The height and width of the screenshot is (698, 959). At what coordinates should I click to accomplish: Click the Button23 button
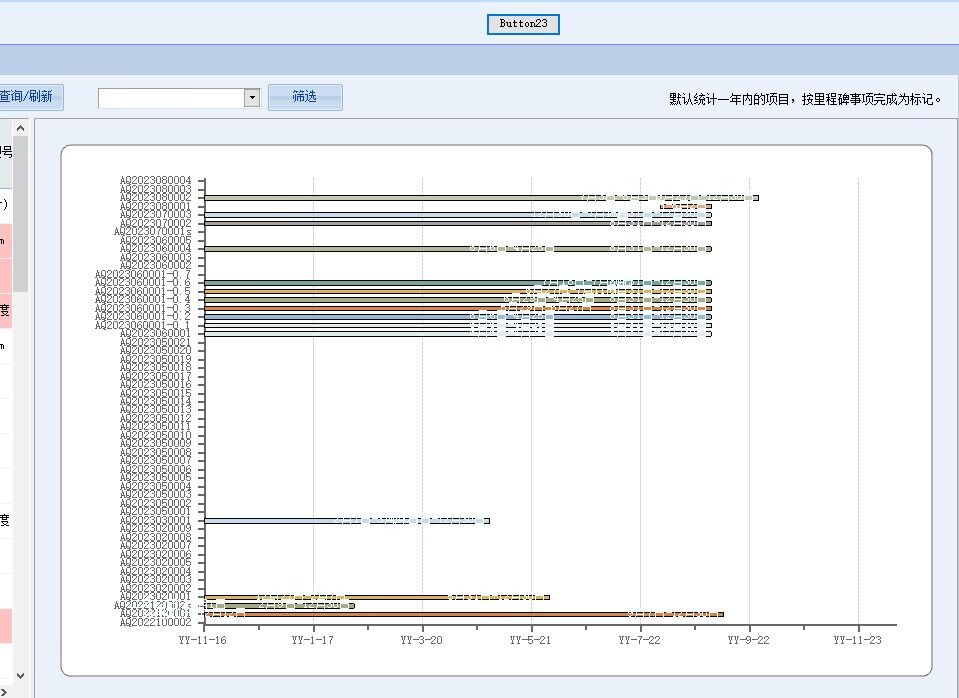point(523,24)
